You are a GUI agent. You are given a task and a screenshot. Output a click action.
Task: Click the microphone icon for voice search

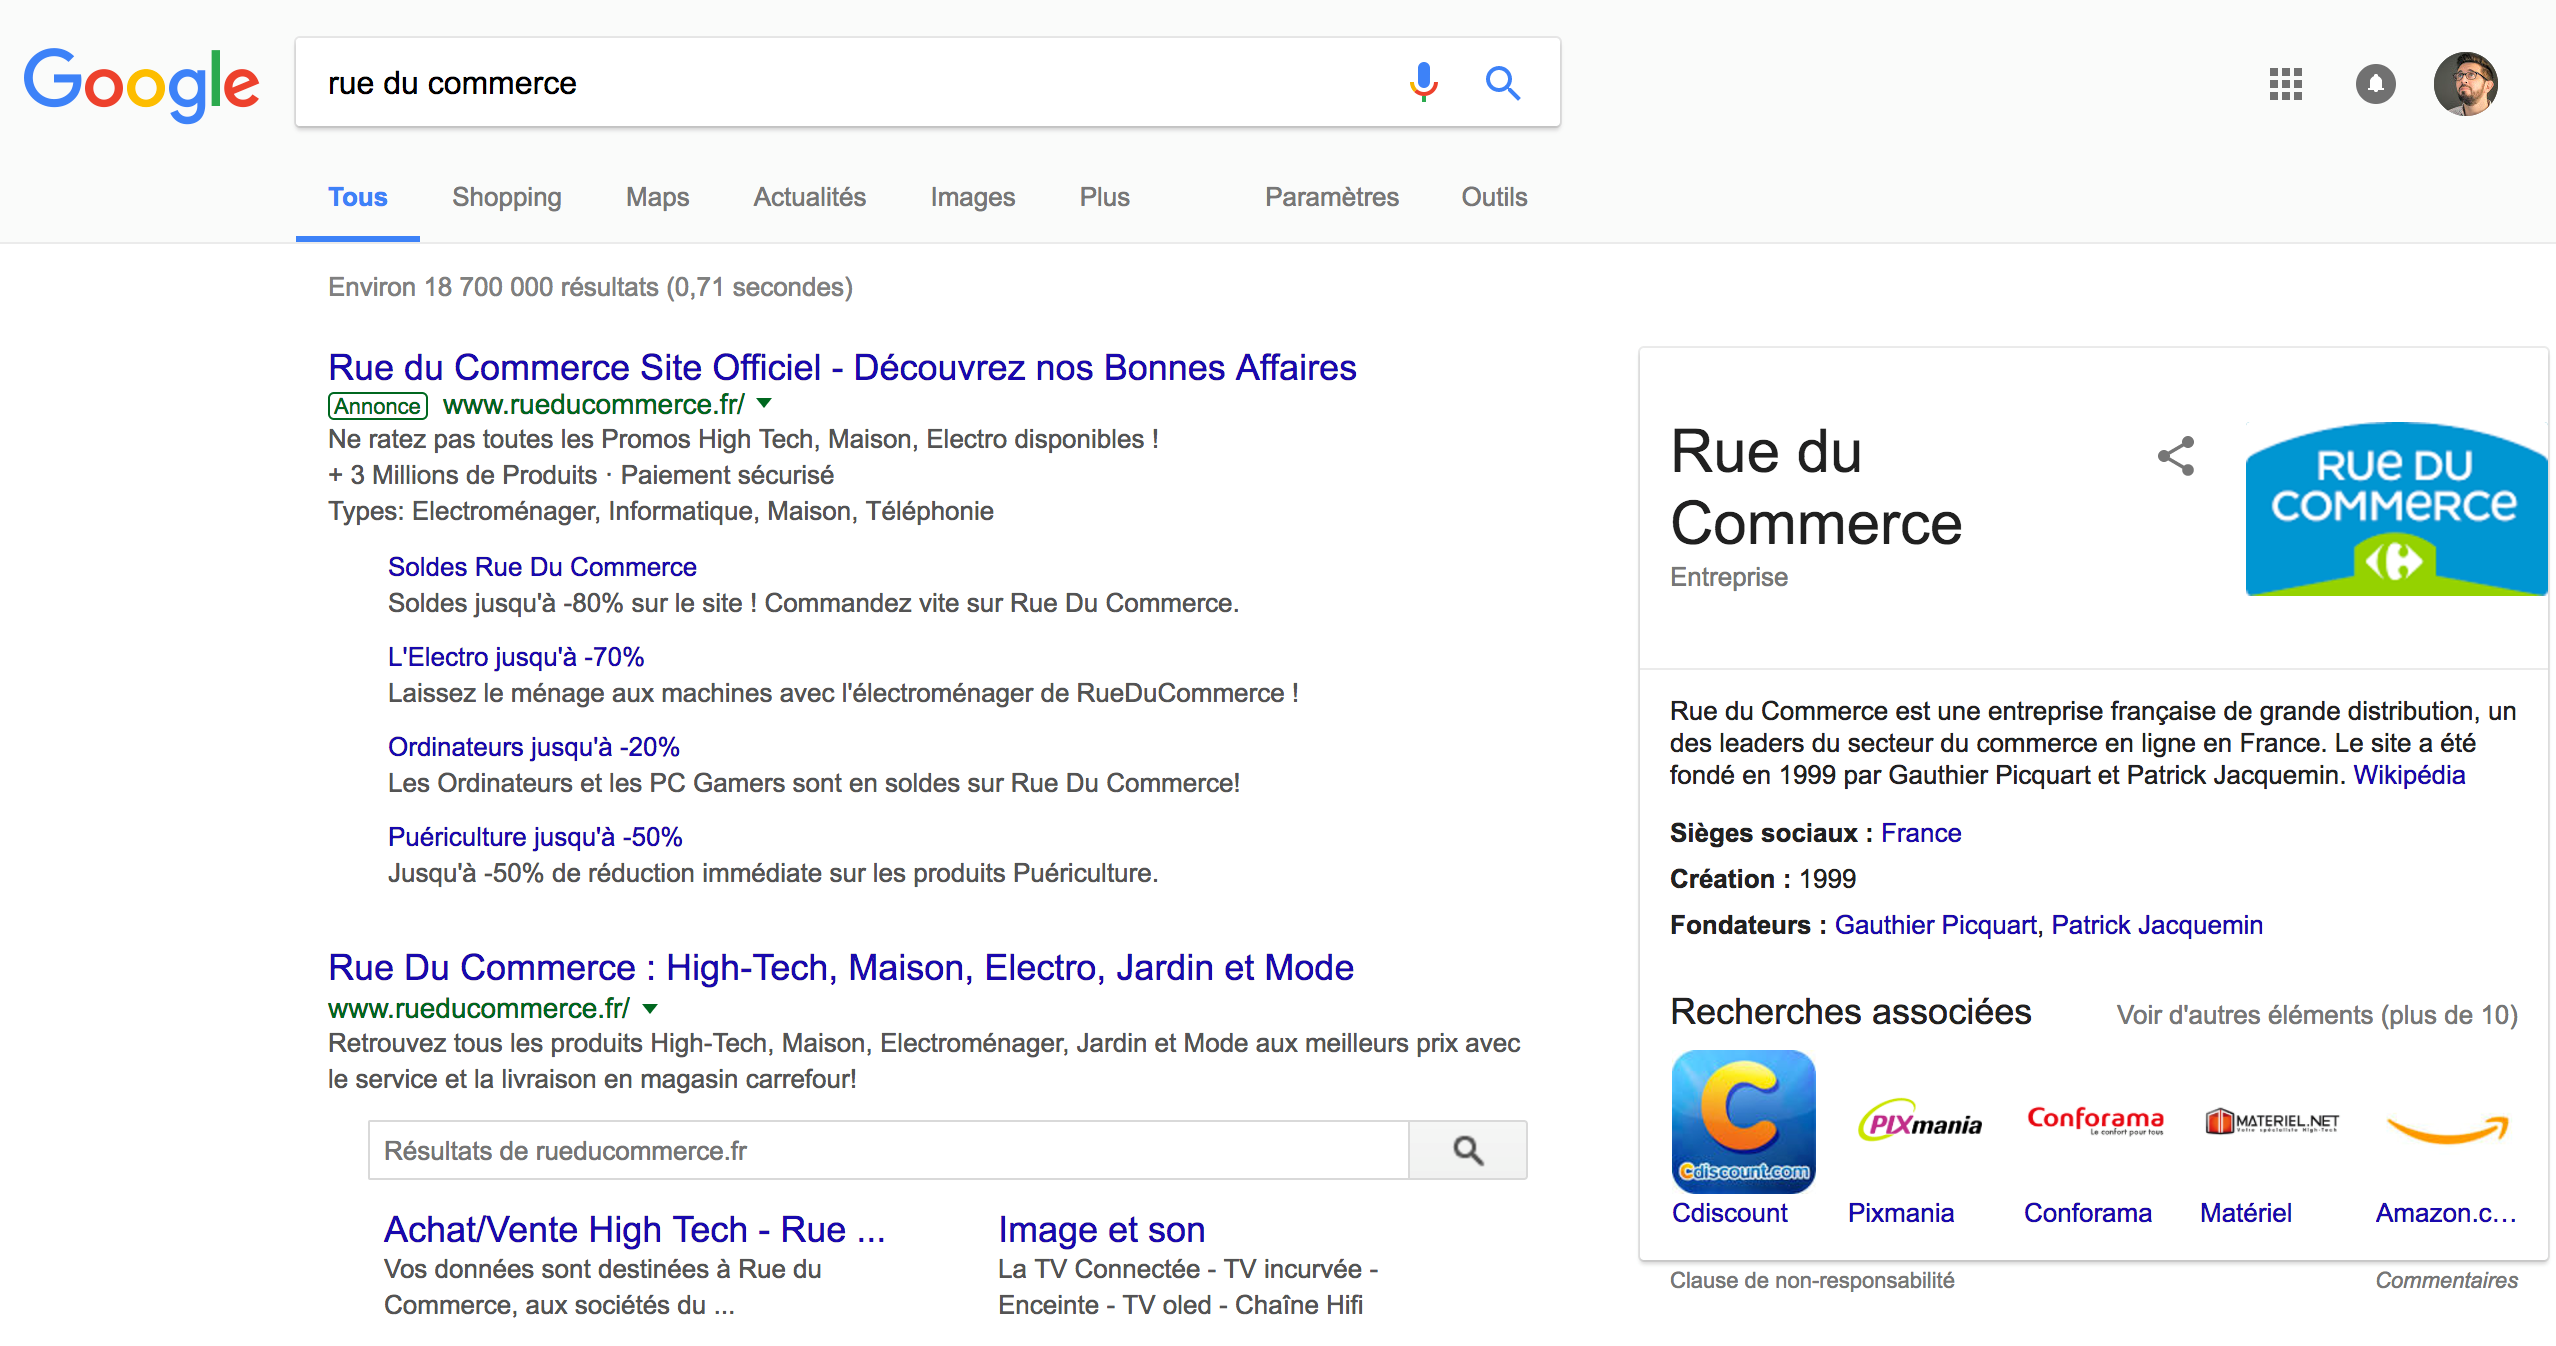[x=1422, y=83]
